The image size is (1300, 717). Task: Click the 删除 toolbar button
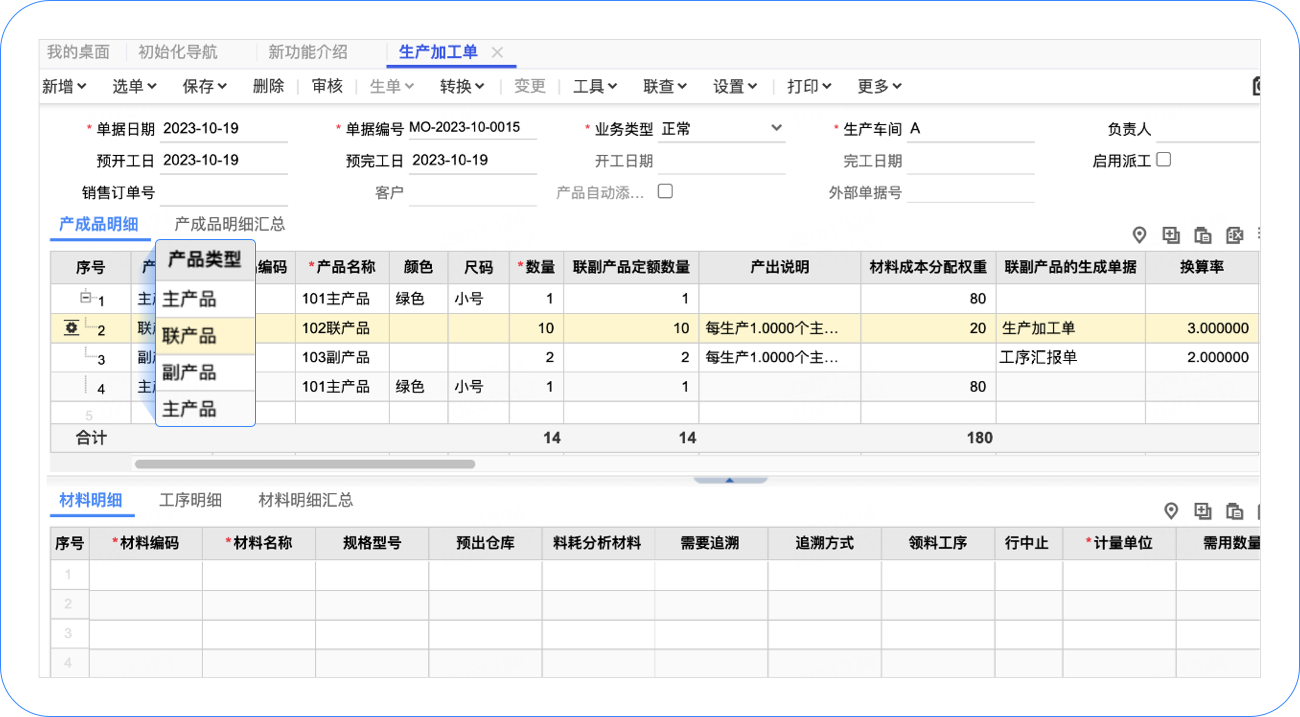(x=268, y=87)
